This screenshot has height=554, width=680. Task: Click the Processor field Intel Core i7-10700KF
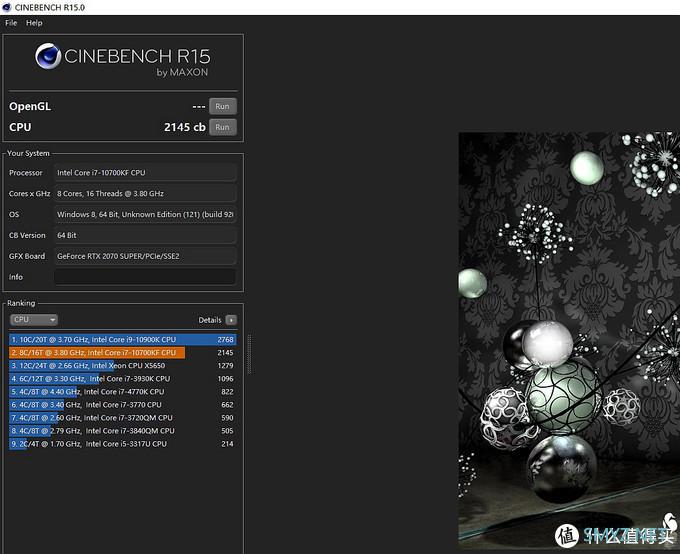coord(145,173)
